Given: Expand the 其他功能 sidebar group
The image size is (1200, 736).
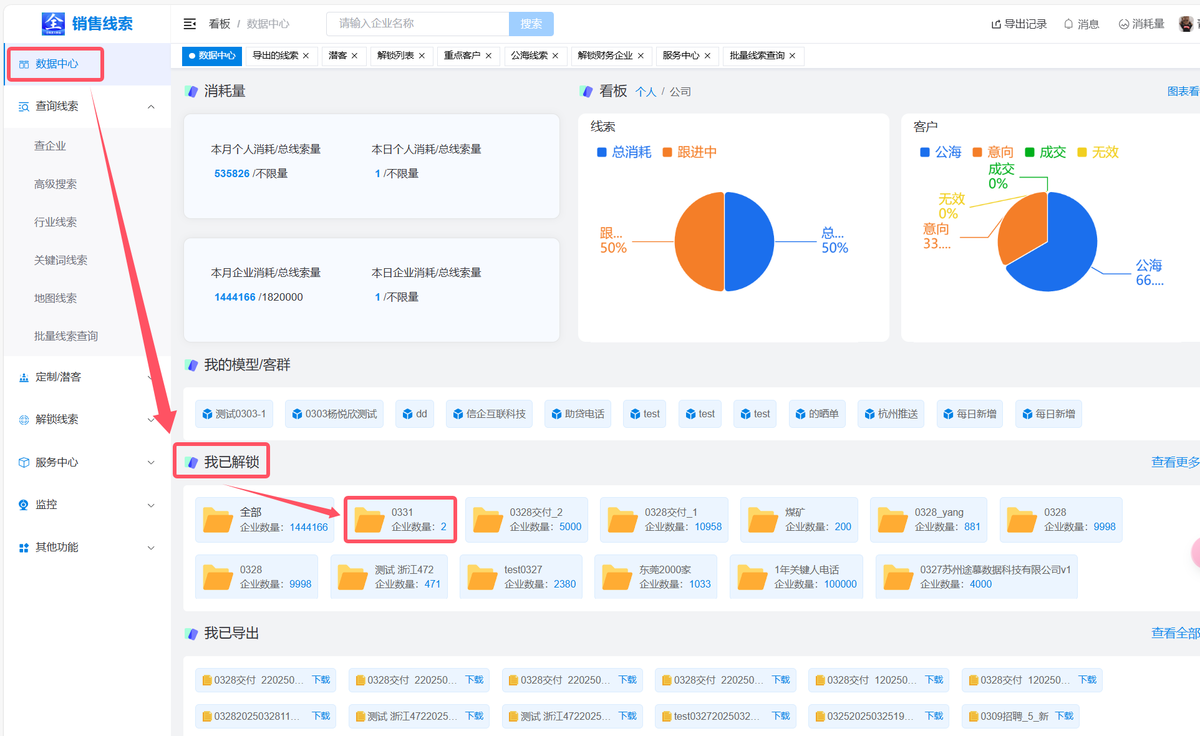Looking at the screenshot, I should (x=87, y=548).
